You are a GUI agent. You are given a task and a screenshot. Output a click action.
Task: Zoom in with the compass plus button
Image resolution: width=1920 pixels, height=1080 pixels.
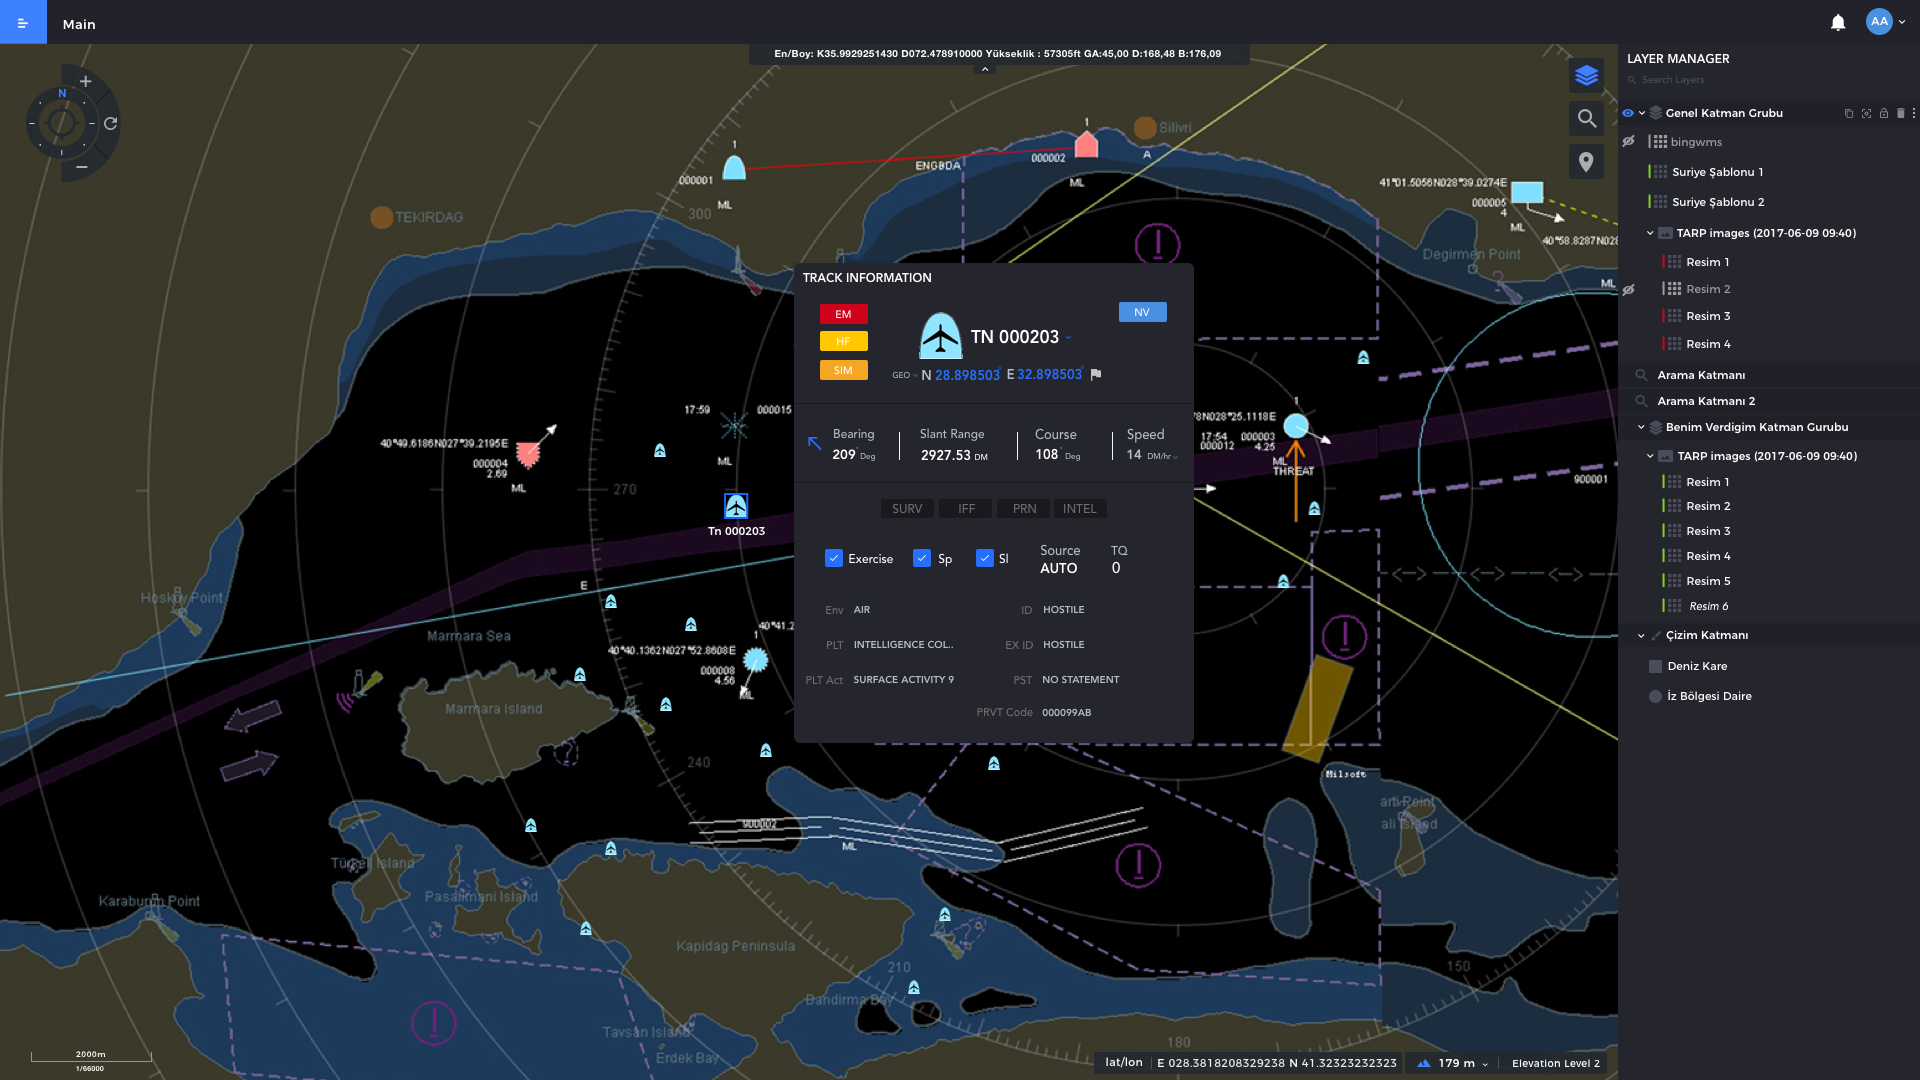86,81
